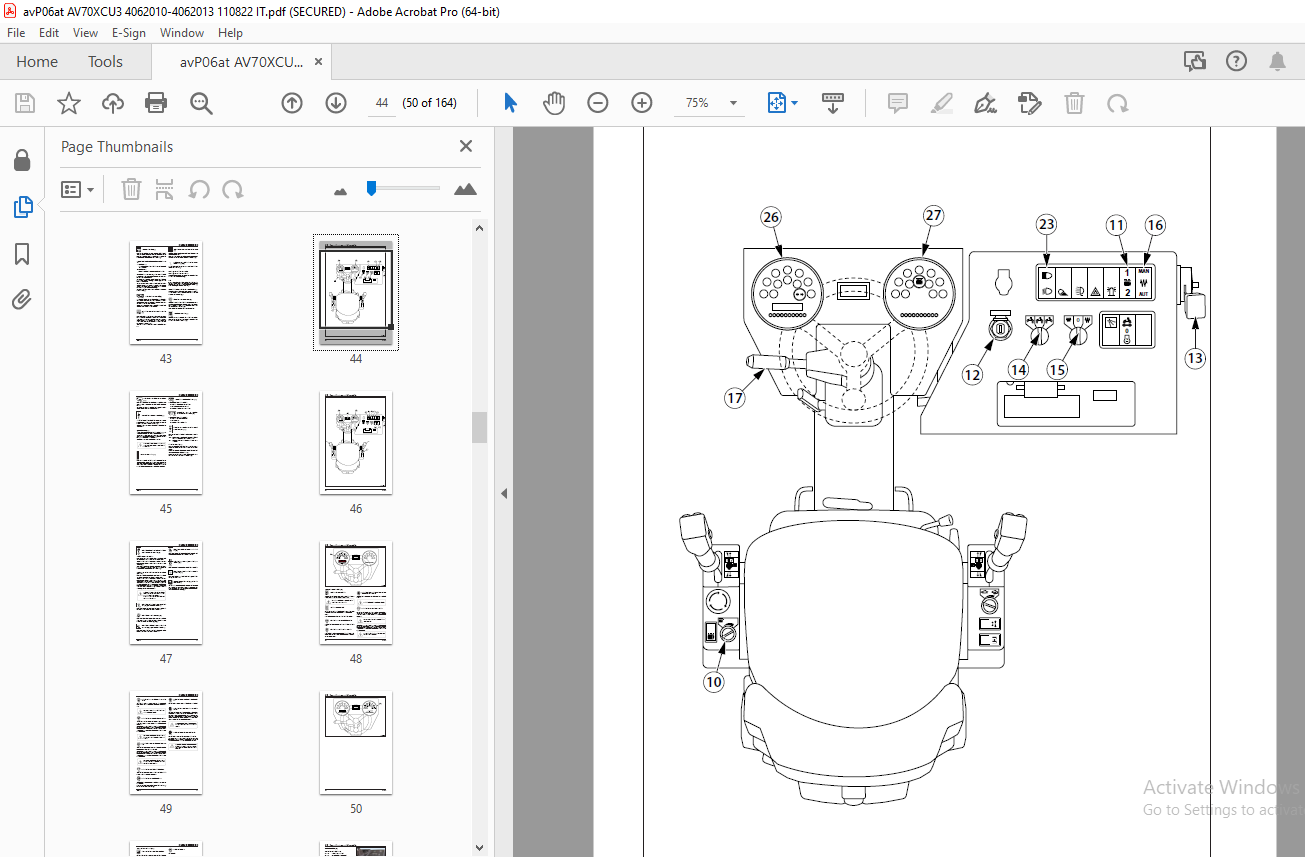Activate the Hand pan tool
Image resolution: width=1305 pixels, height=857 pixels.
click(x=554, y=103)
